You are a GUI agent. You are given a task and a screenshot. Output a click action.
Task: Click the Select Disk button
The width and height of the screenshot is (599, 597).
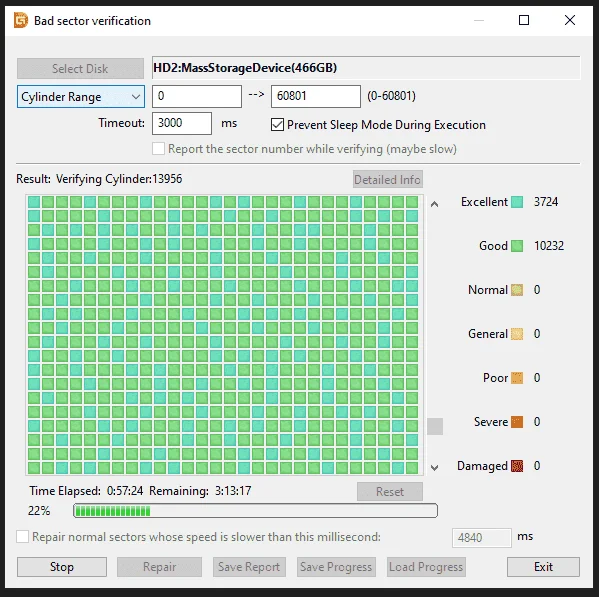tap(80, 68)
